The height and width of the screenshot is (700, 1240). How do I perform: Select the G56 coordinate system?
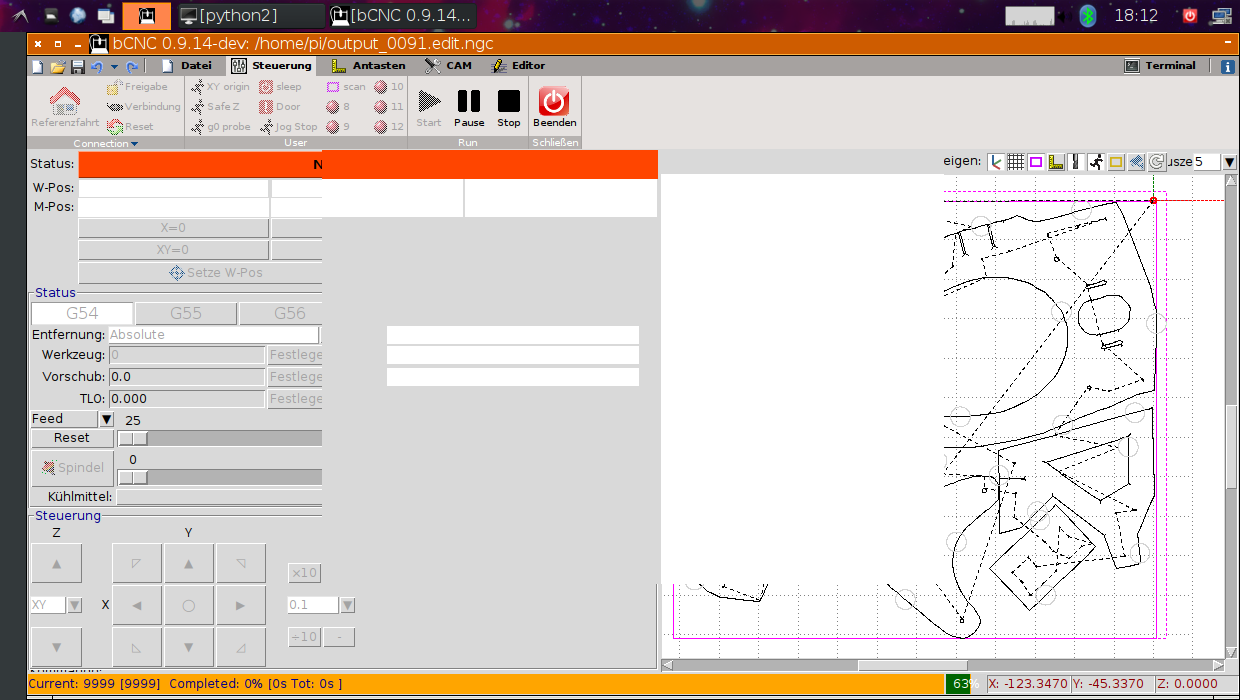pyautogui.click(x=281, y=314)
